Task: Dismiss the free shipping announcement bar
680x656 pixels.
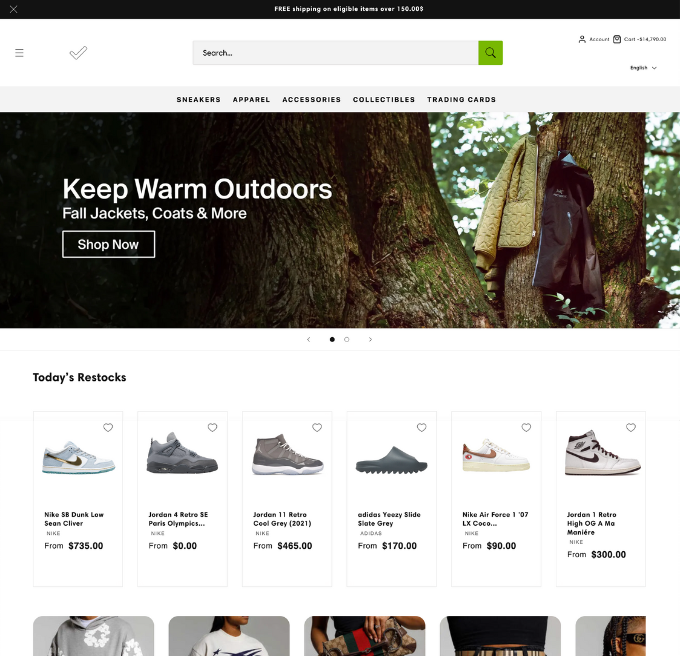Action: [x=13, y=9]
